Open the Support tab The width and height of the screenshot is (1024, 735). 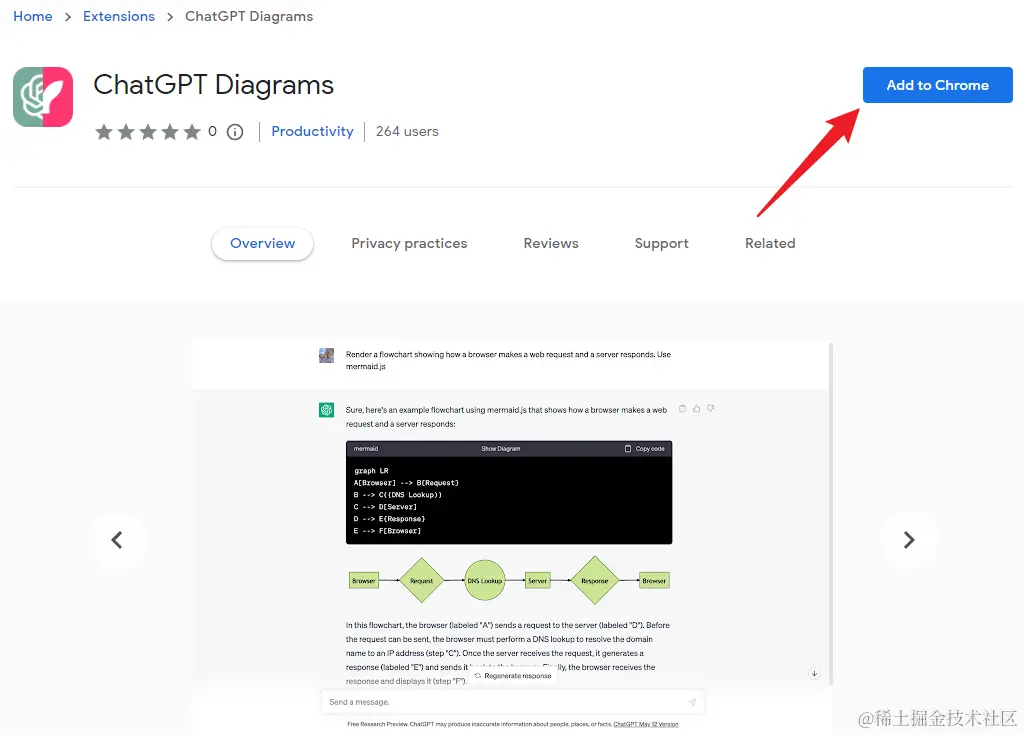pyautogui.click(x=662, y=243)
